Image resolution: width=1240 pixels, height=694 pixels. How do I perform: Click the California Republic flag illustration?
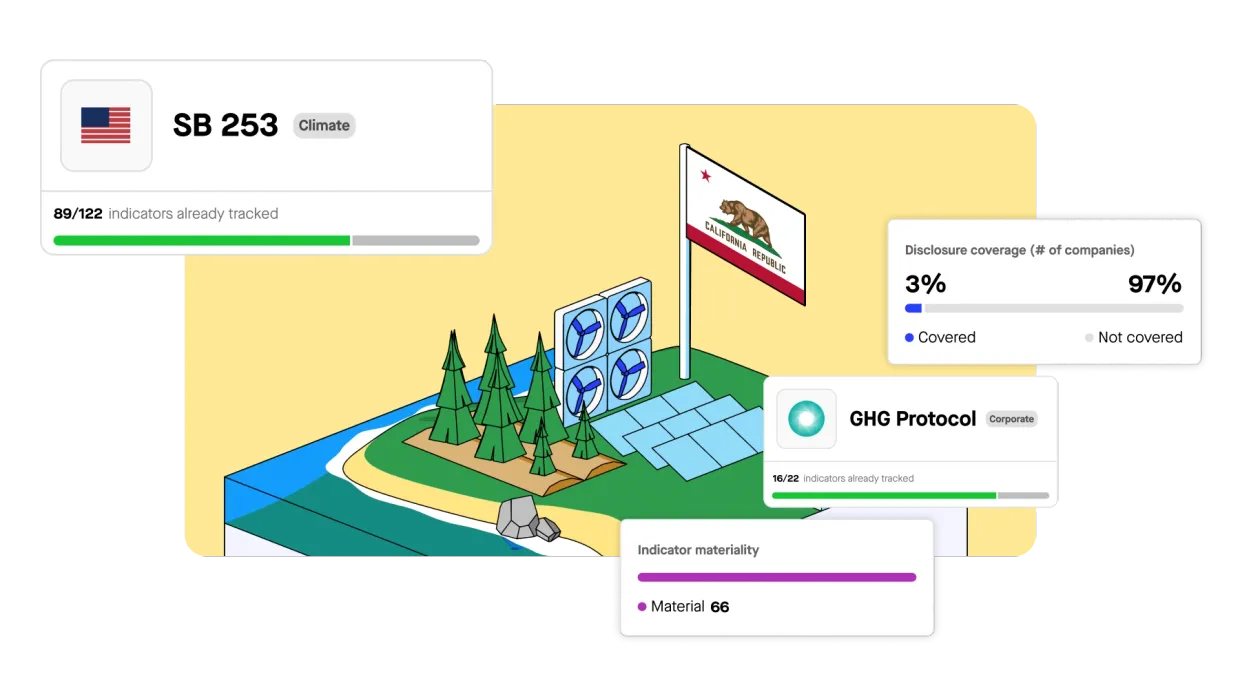745,226
